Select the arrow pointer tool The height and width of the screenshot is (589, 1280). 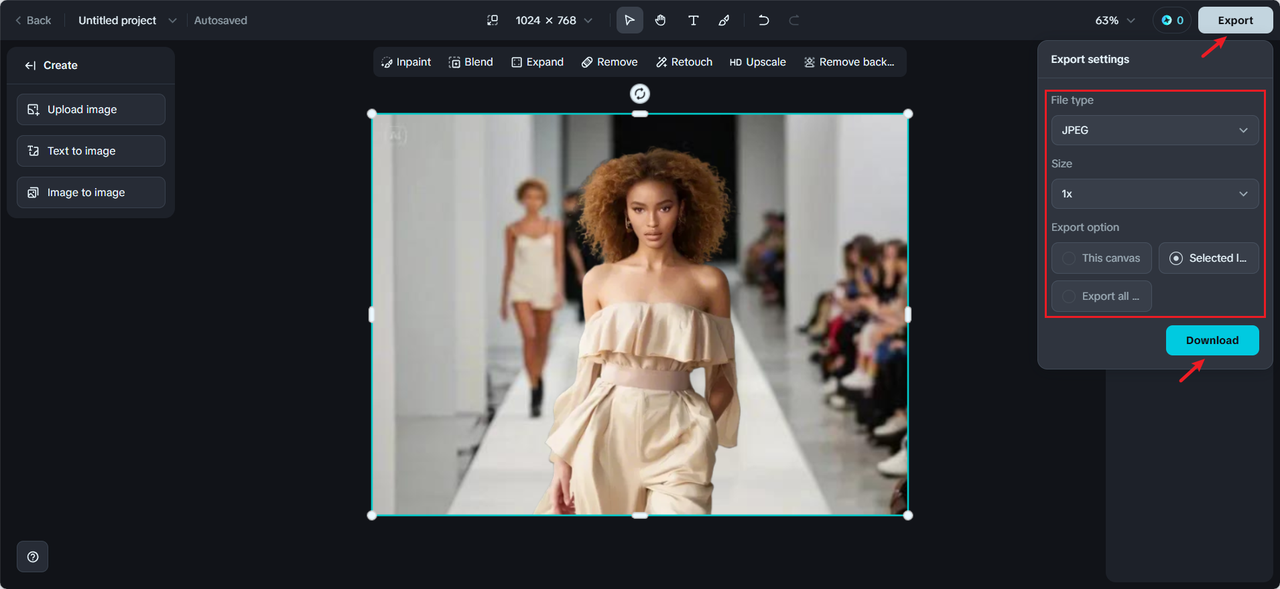coord(629,20)
